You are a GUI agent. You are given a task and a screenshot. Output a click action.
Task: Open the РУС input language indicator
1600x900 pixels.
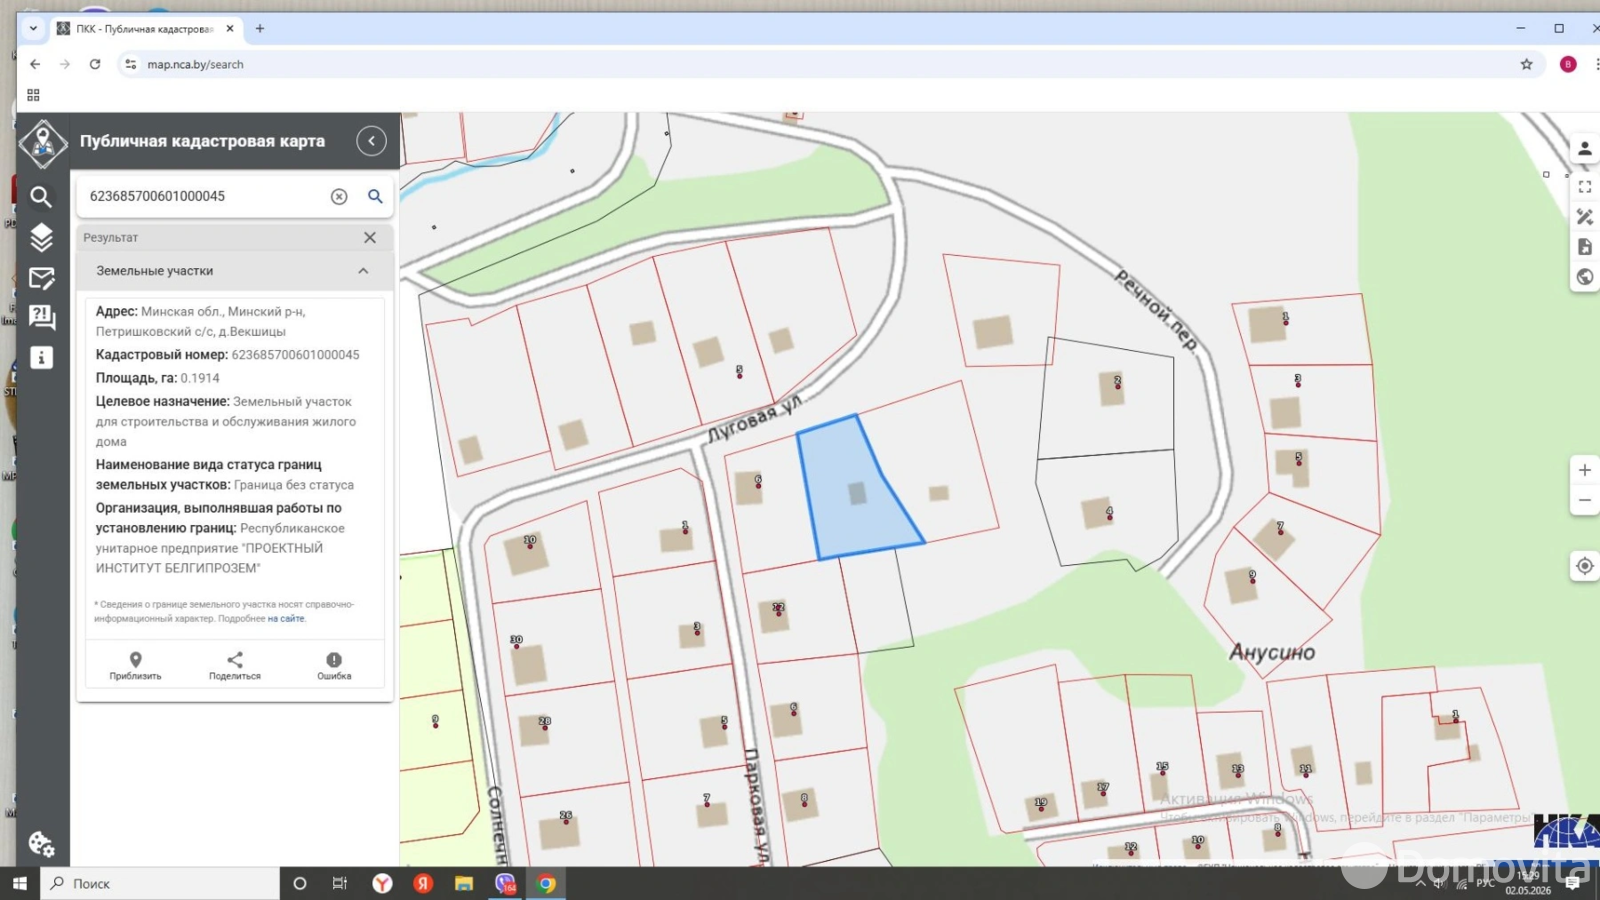click(1486, 883)
